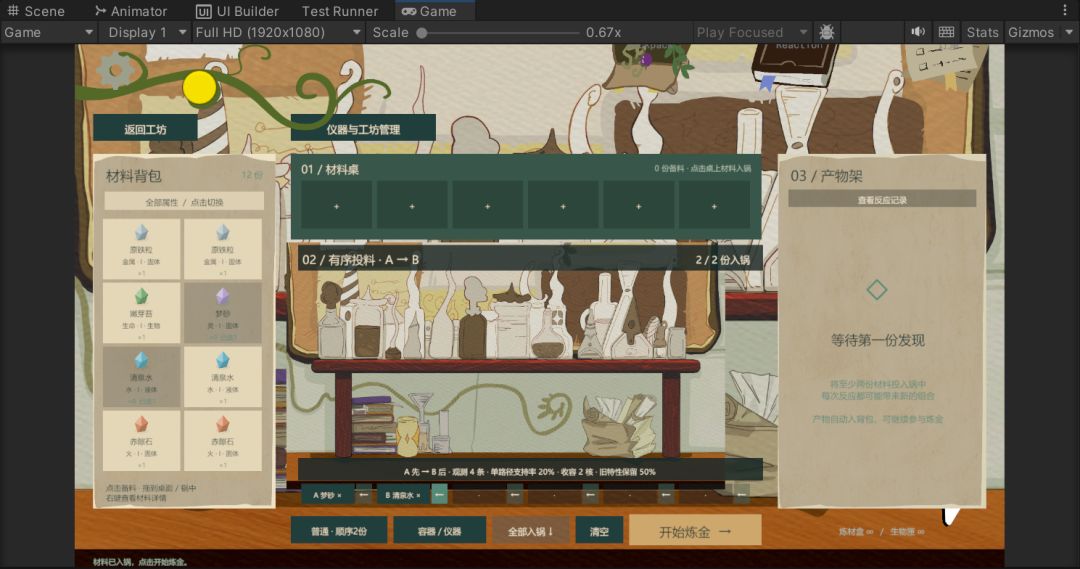The height and width of the screenshot is (569, 1080).
Task: Open the Play Focused dropdown
Action: click(751, 32)
